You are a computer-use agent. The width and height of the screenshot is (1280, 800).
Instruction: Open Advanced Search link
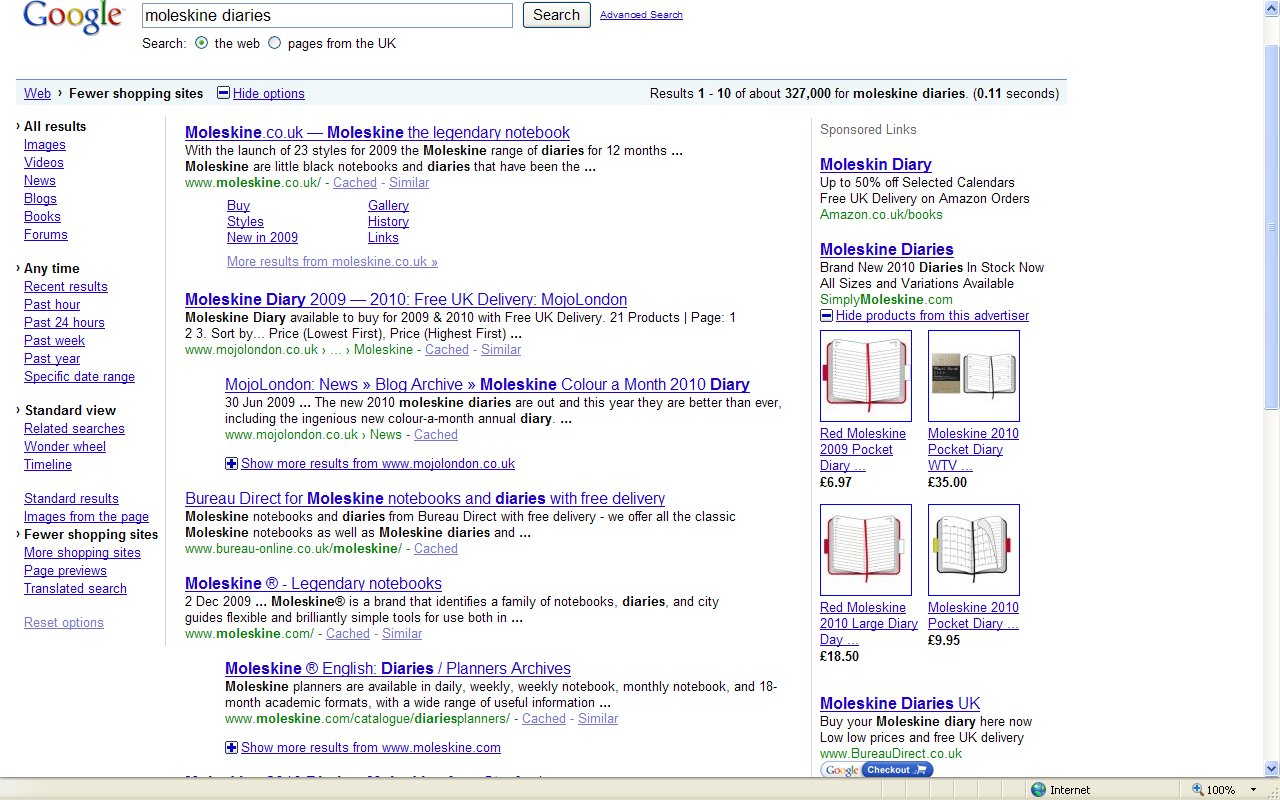click(x=641, y=15)
